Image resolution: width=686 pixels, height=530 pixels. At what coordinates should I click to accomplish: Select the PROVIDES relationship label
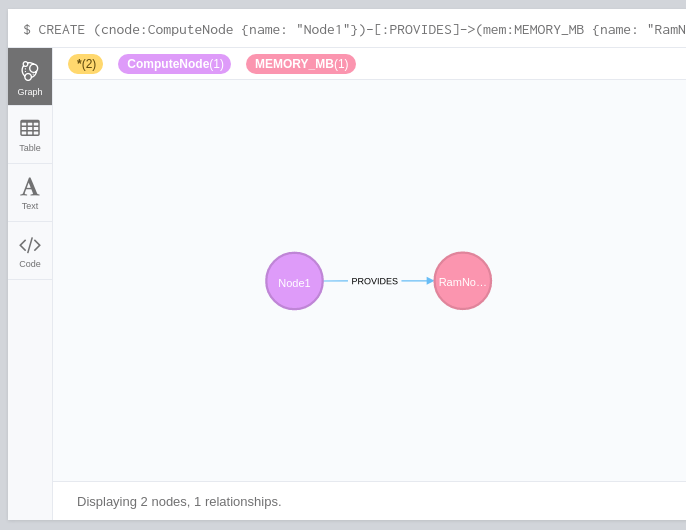(x=374, y=281)
